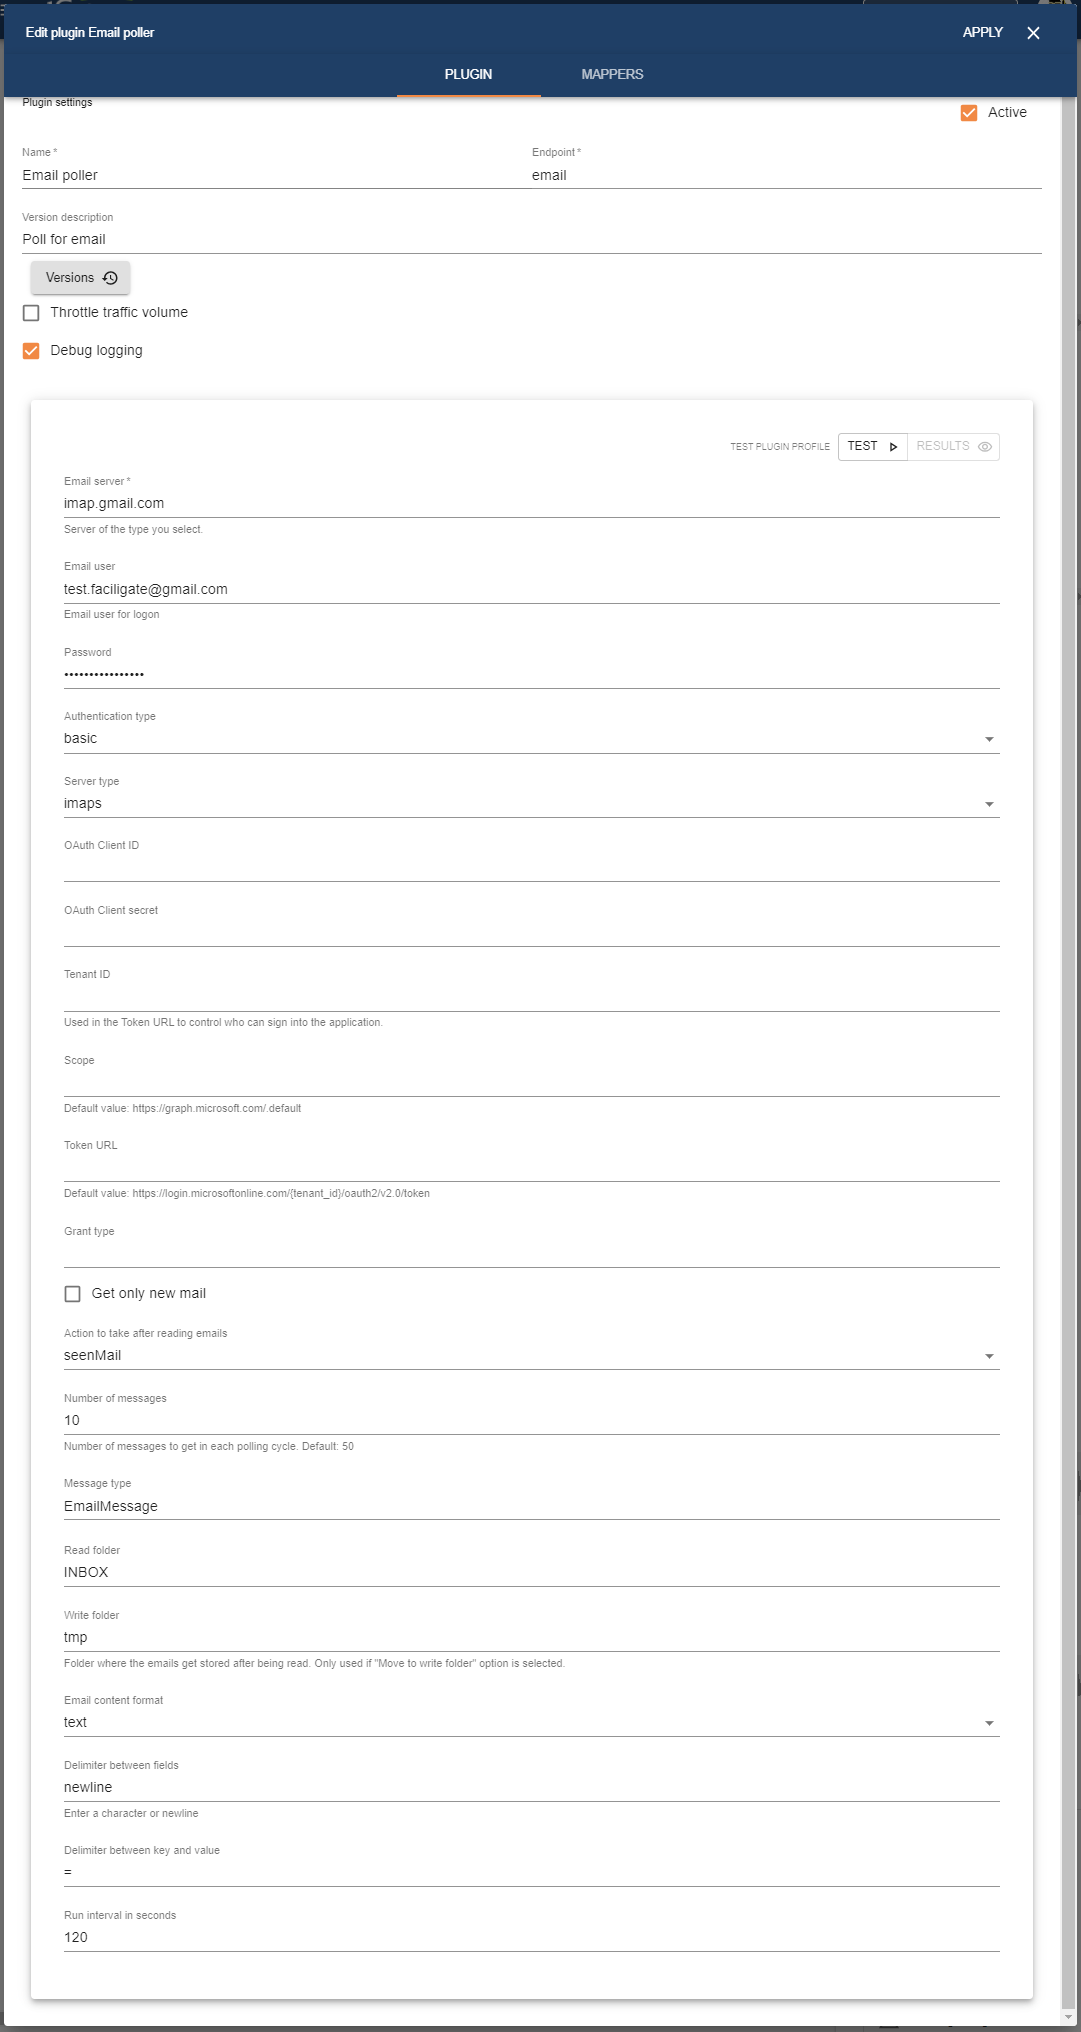Check the Get only new mail box
Image resolution: width=1081 pixels, height=2032 pixels.
tap(73, 1294)
